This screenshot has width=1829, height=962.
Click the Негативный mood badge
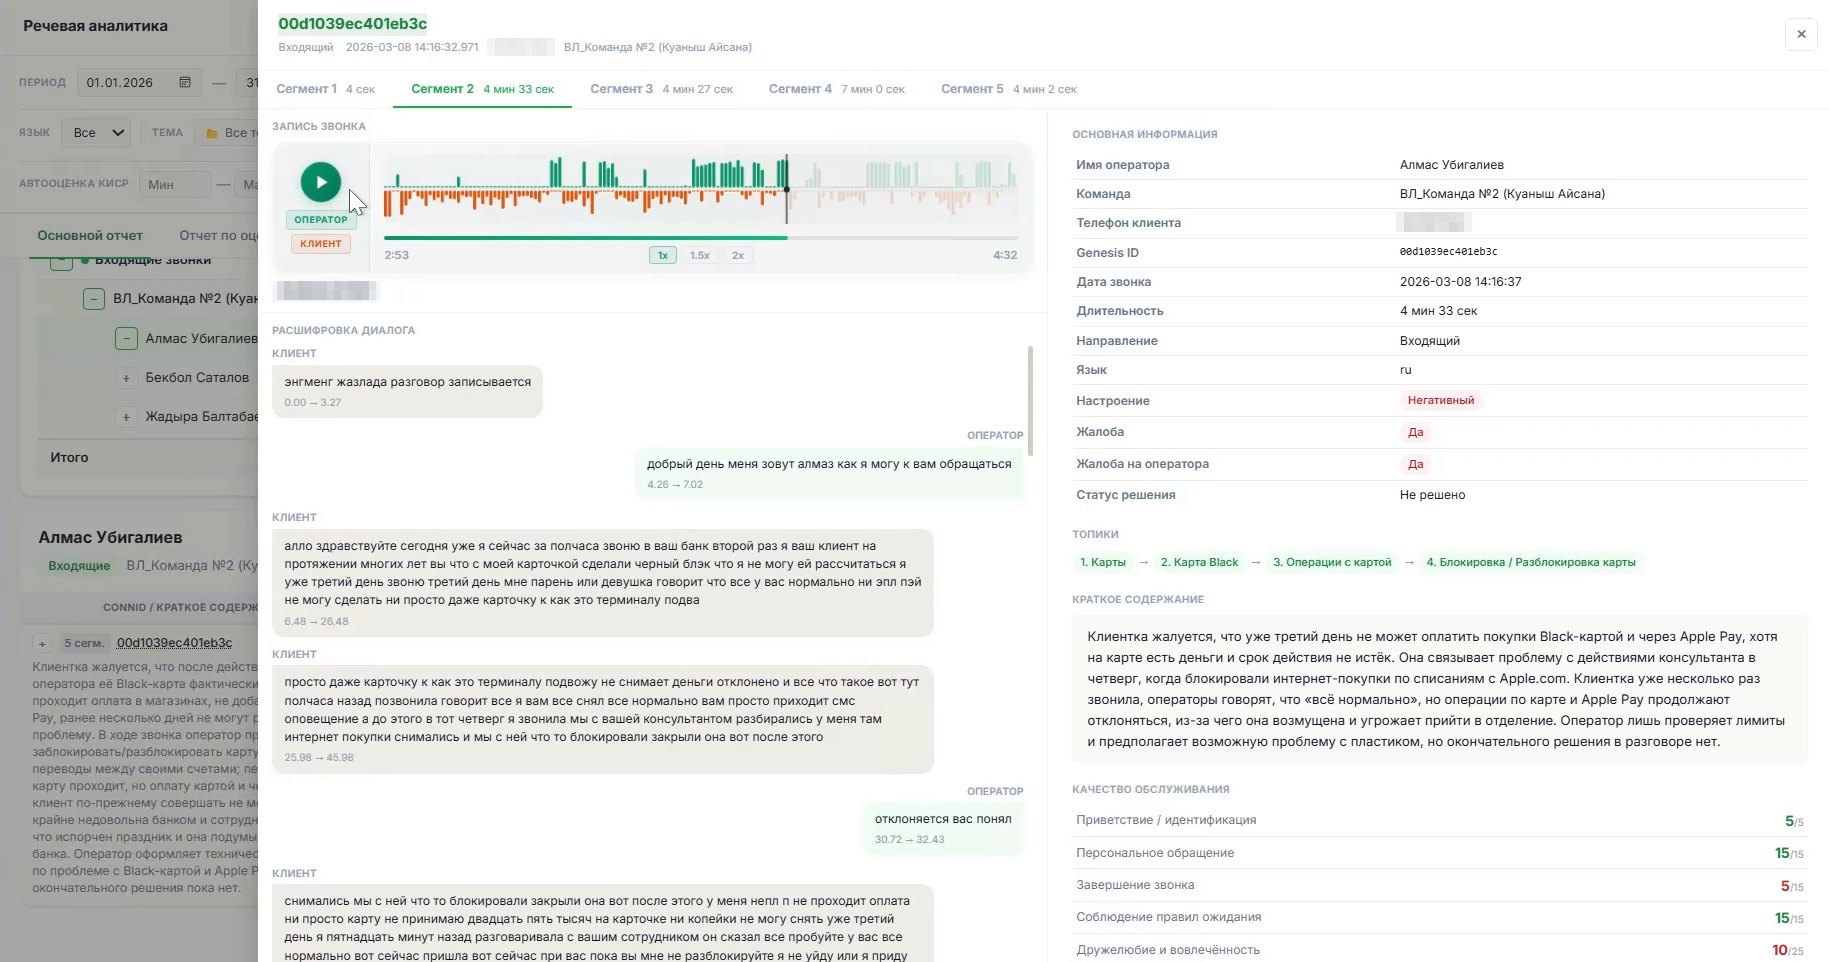[1440, 400]
